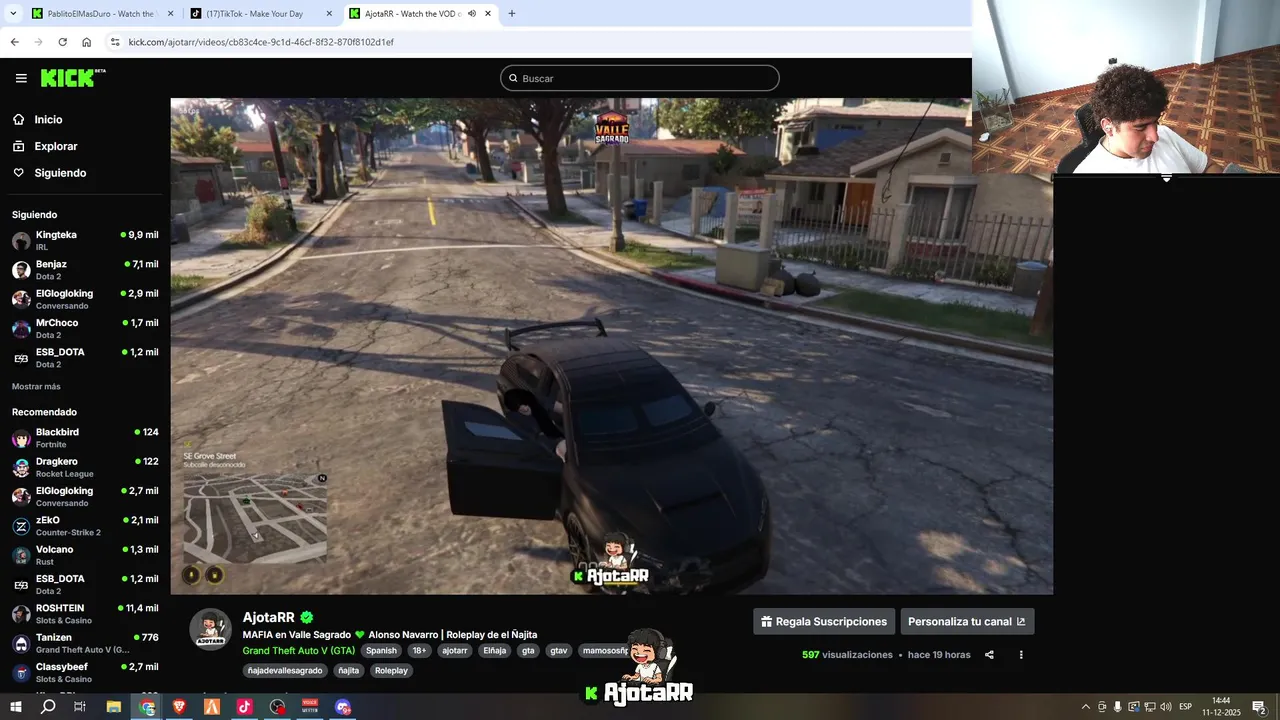Screen dimensions: 1280x720
Task: Open the volume tray icon
Action: (x=1165, y=707)
